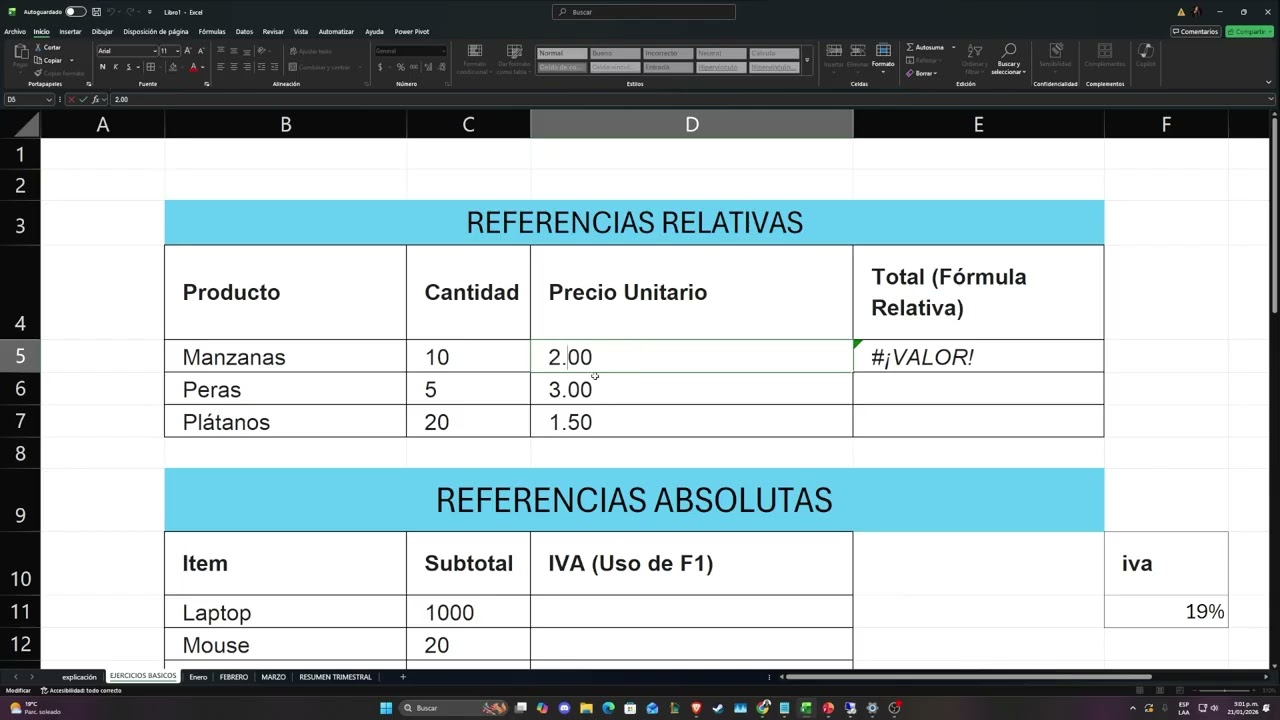This screenshot has height=720, width=1280.
Task: Apply the Normal cell style
Action: (x=562, y=53)
